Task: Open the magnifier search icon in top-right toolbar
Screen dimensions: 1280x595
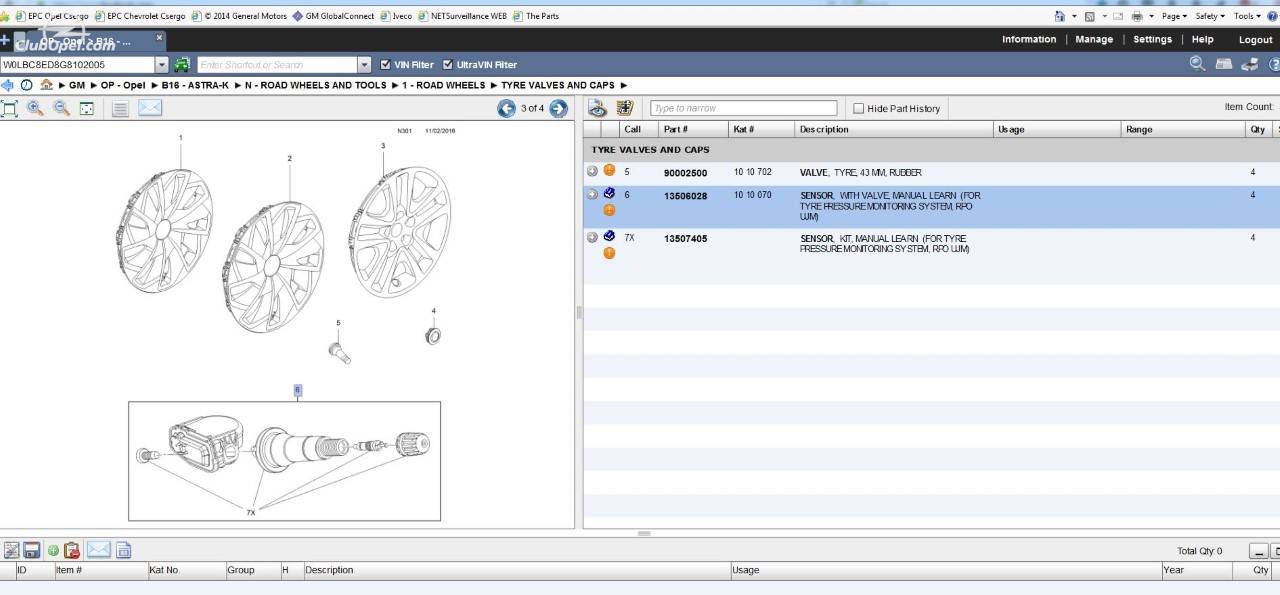Action: pos(1197,64)
